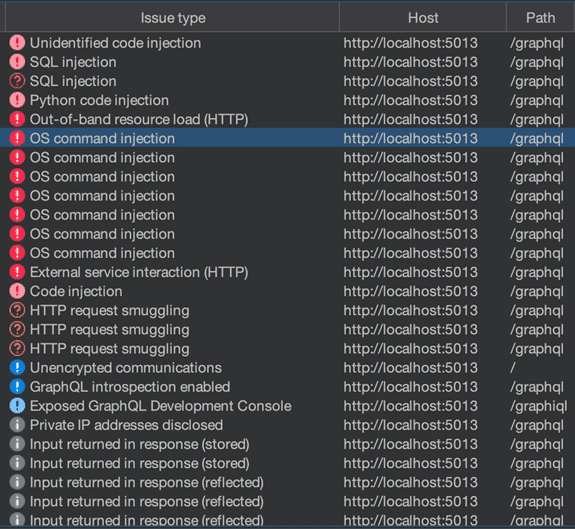The width and height of the screenshot is (575, 529).
Task: Sort by the Issue type column header
Action: coord(173,18)
